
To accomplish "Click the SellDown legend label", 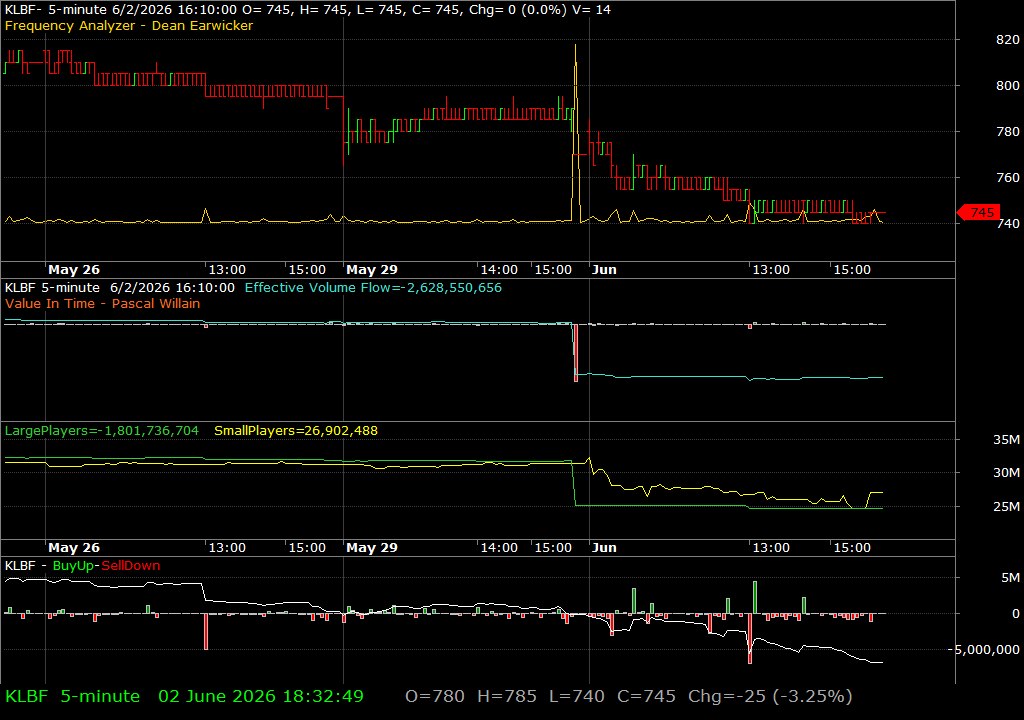I will (131, 565).
